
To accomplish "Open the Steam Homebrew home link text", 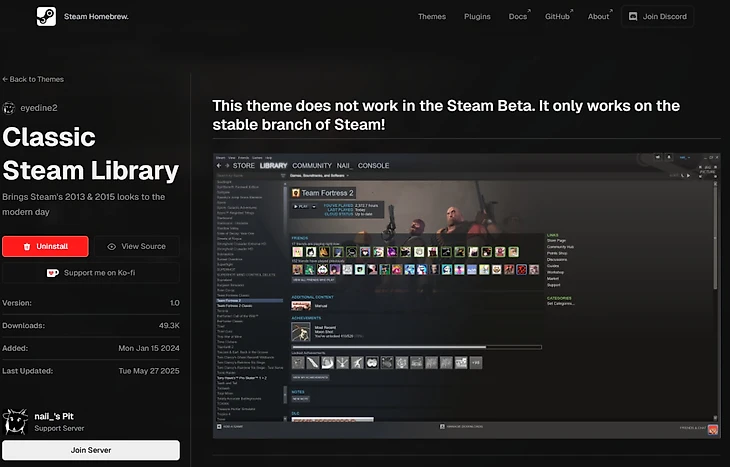I will coord(96,16).
